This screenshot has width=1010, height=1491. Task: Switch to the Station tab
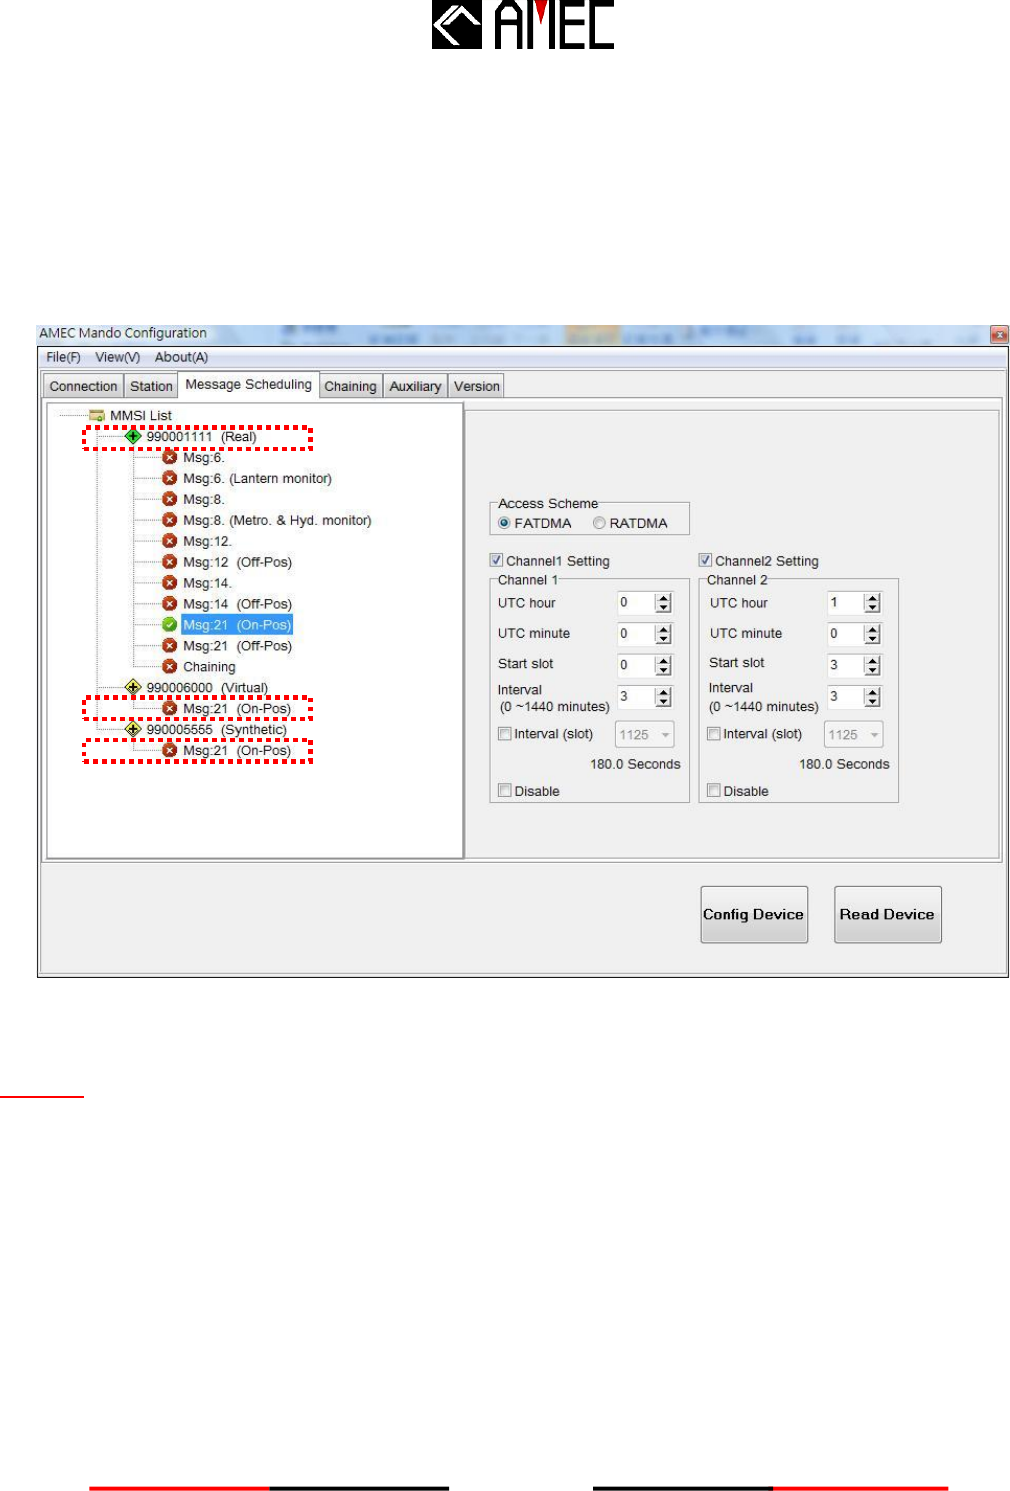point(151,386)
